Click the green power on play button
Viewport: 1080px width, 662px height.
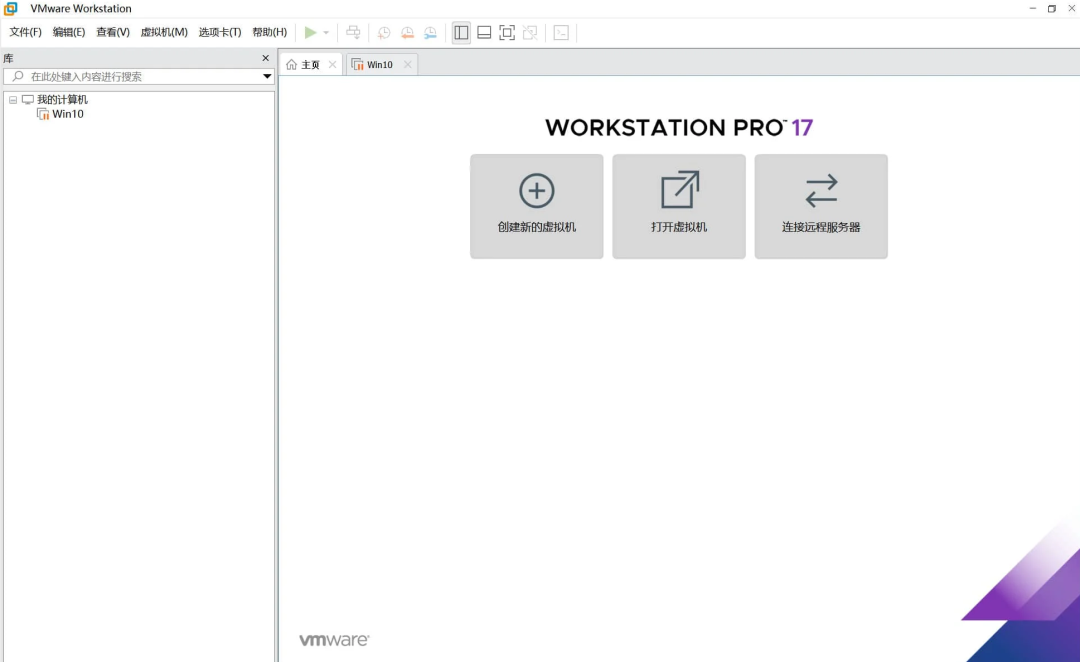click(x=310, y=33)
